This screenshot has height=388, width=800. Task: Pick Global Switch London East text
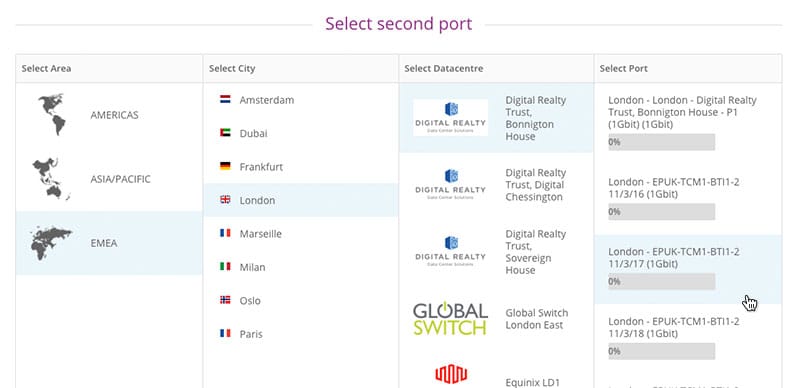click(x=537, y=319)
